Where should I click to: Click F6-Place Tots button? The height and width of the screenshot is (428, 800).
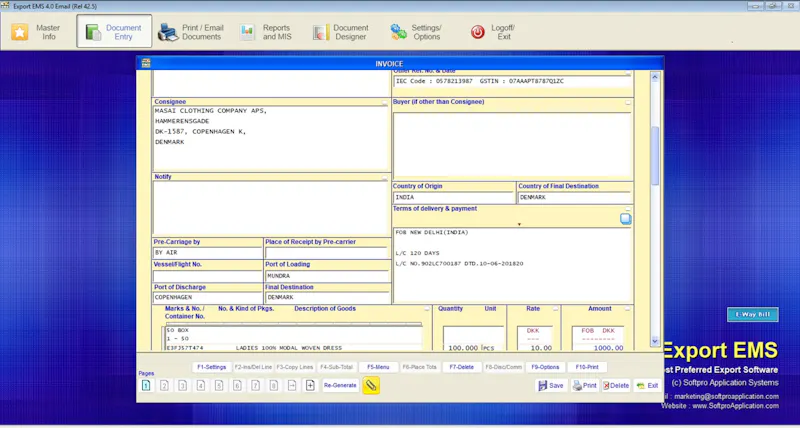tap(420, 367)
